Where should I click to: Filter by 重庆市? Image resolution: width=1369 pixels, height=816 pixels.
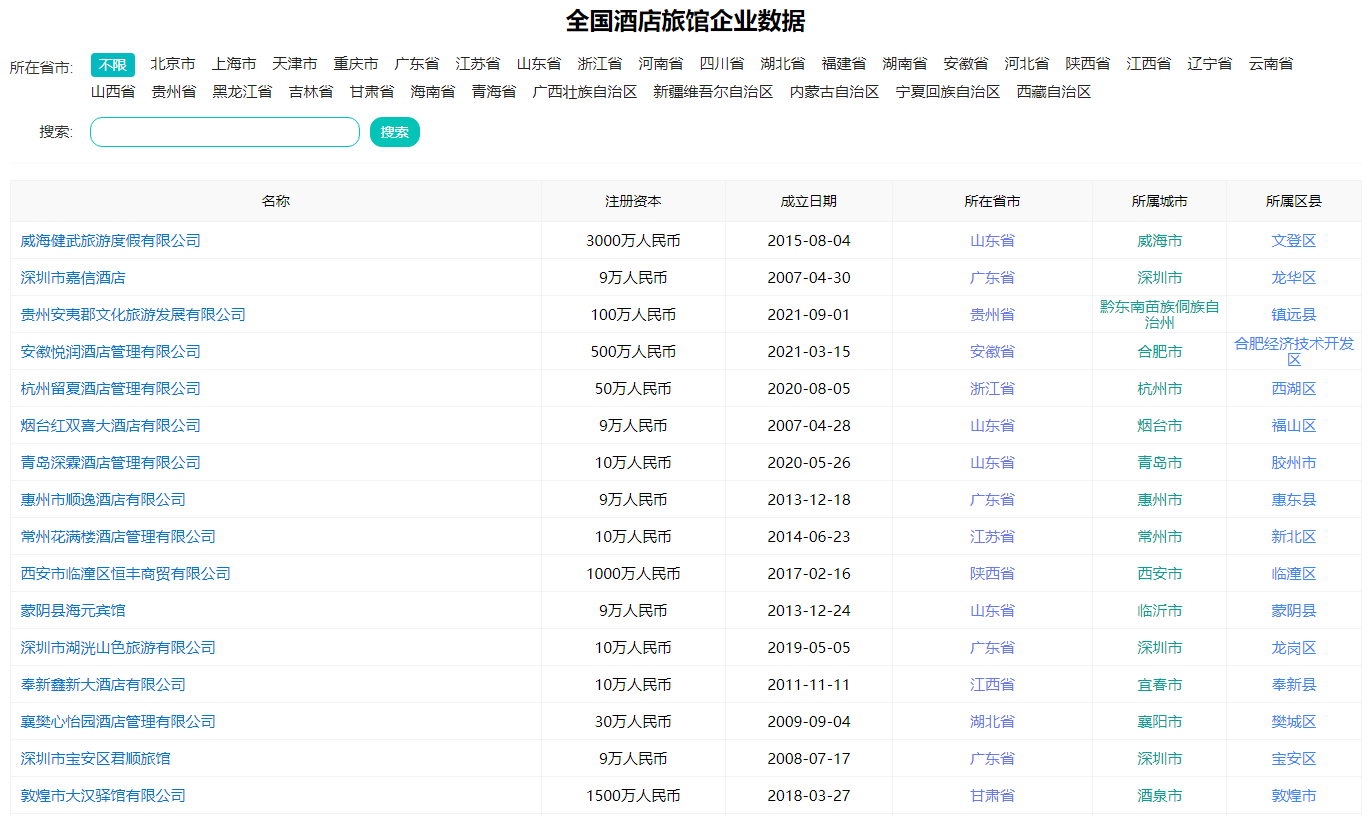coord(356,64)
